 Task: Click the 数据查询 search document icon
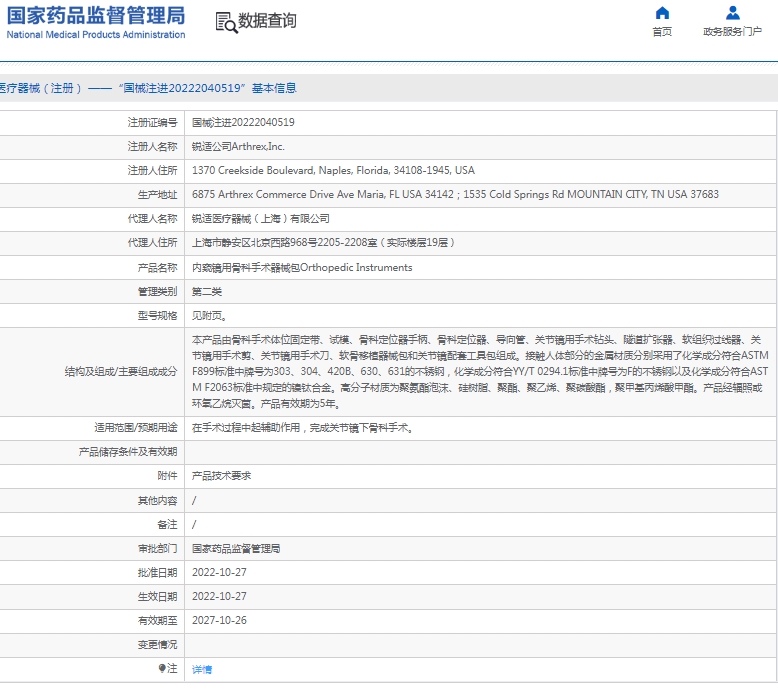coord(226,22)
